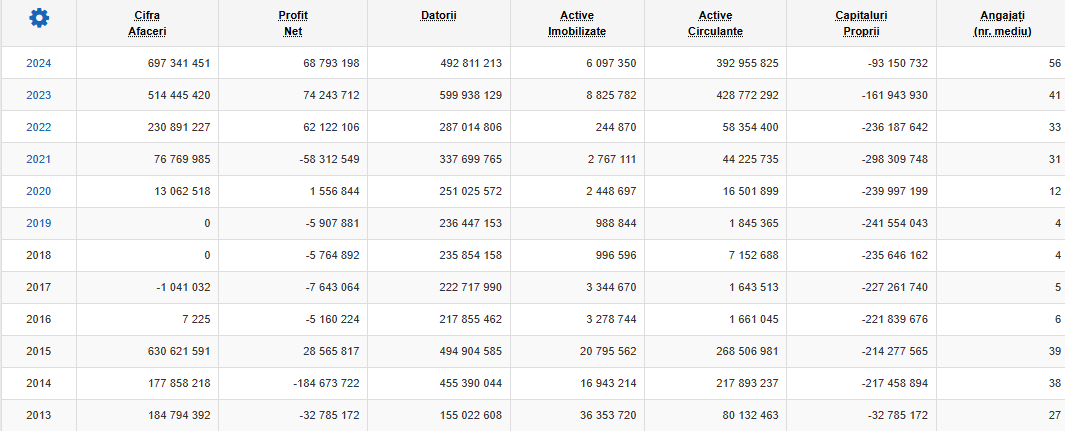
Task: Click the Active Circulante column header
Action: click(715, 23)
